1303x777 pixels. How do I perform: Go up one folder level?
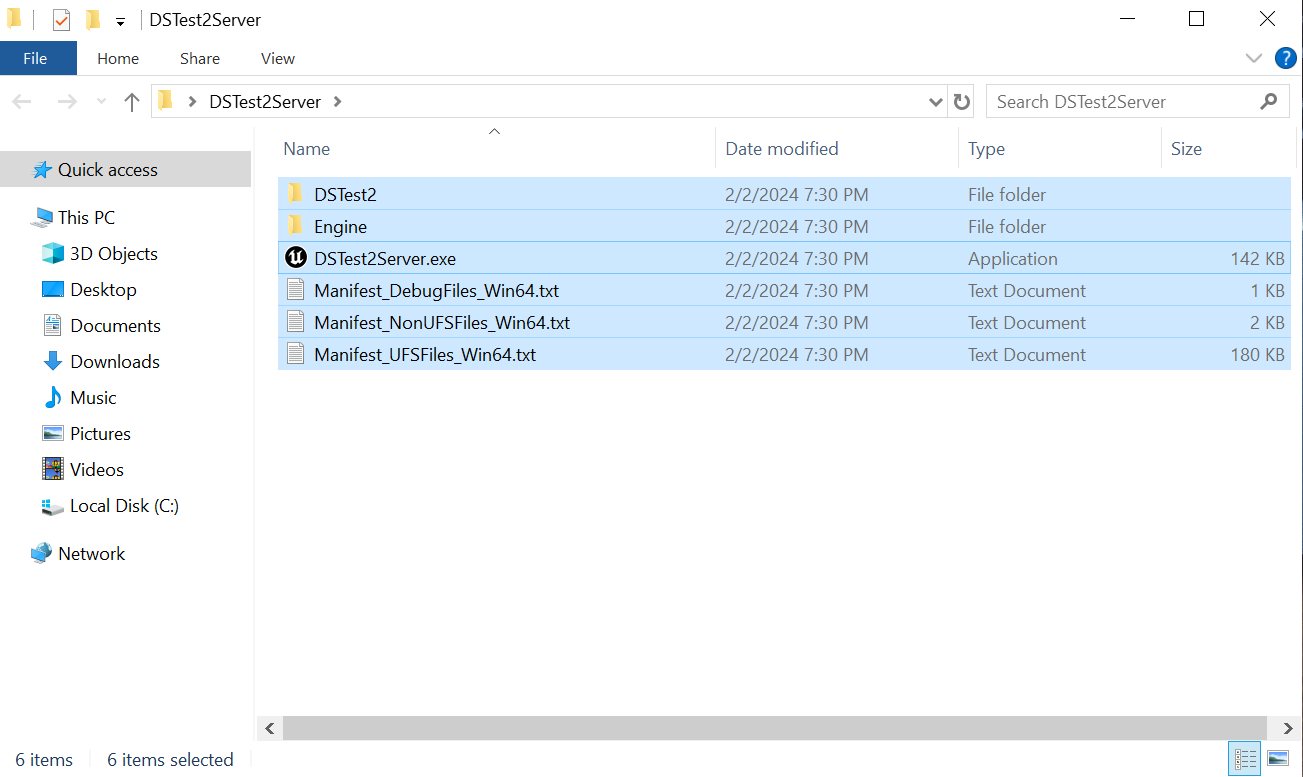(x=131, y=101)
